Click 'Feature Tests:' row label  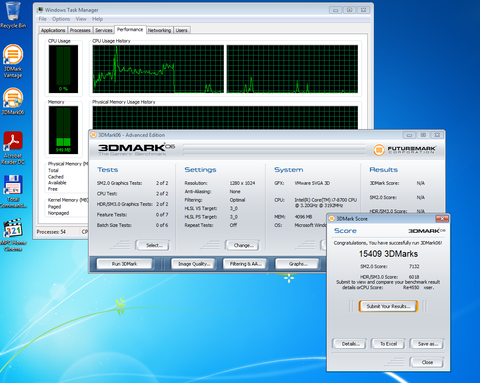[112, 215]
